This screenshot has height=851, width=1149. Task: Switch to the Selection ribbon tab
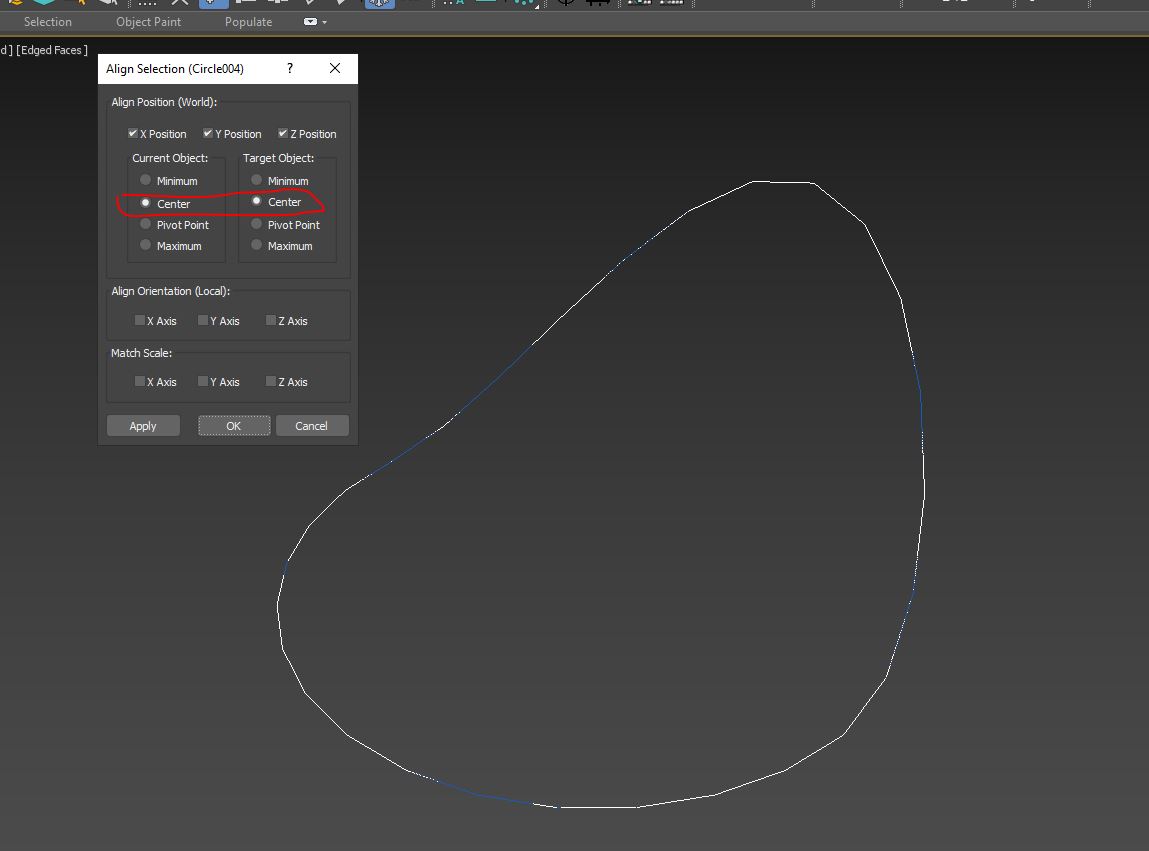pyautogui.click(x=46, y=21)
